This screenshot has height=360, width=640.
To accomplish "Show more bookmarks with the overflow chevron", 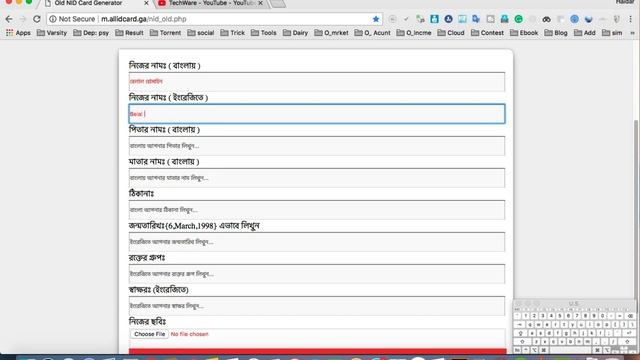I will (632, 33).
